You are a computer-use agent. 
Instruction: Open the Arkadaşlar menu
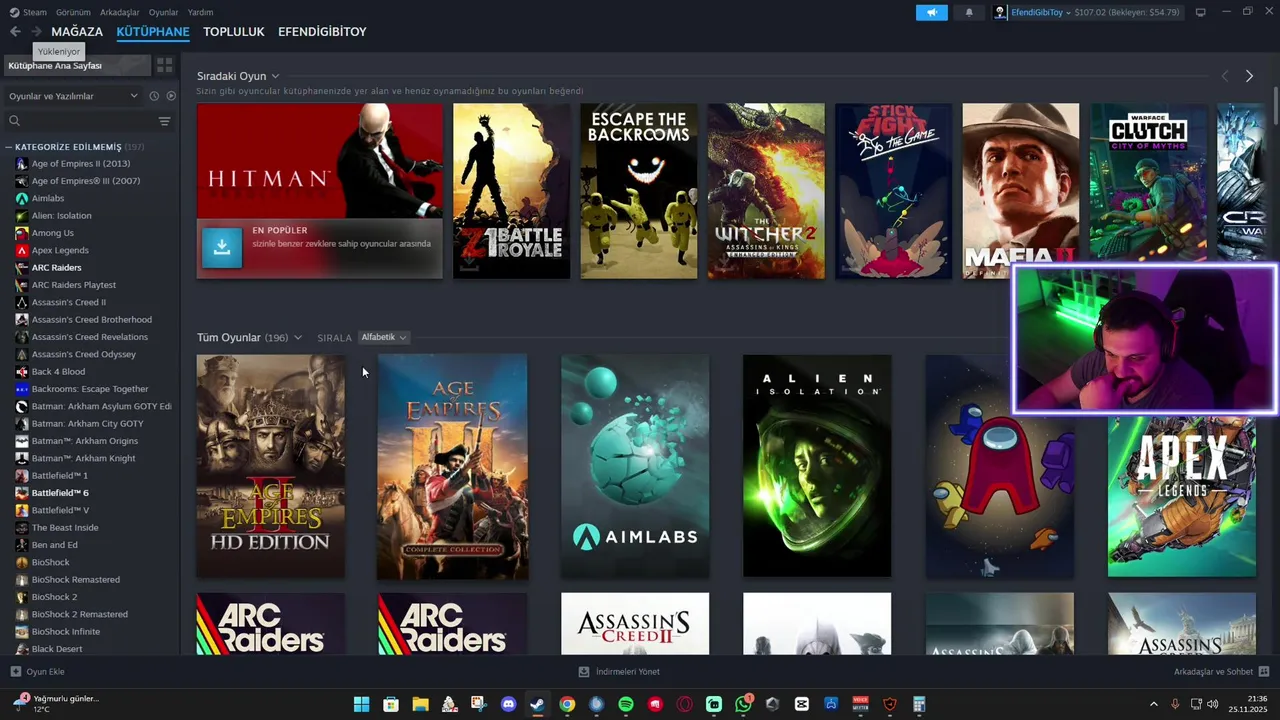(x=120, y=12)
